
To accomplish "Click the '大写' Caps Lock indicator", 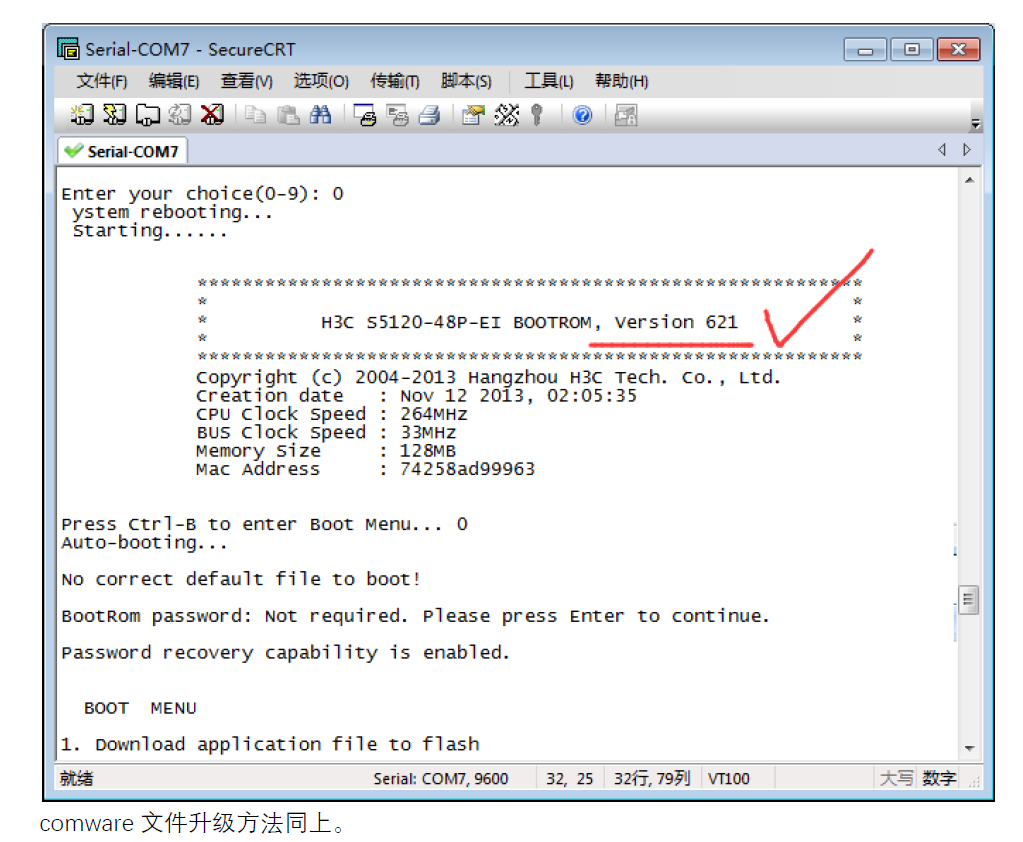I will [x=897, y=778].
